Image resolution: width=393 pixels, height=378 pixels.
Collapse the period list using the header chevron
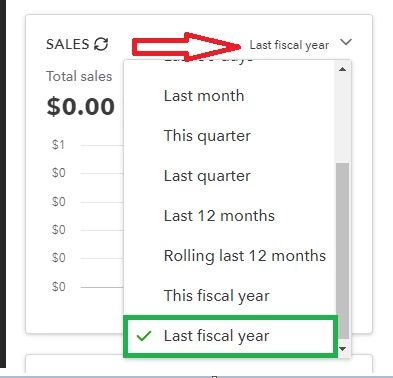click(346, 42)
